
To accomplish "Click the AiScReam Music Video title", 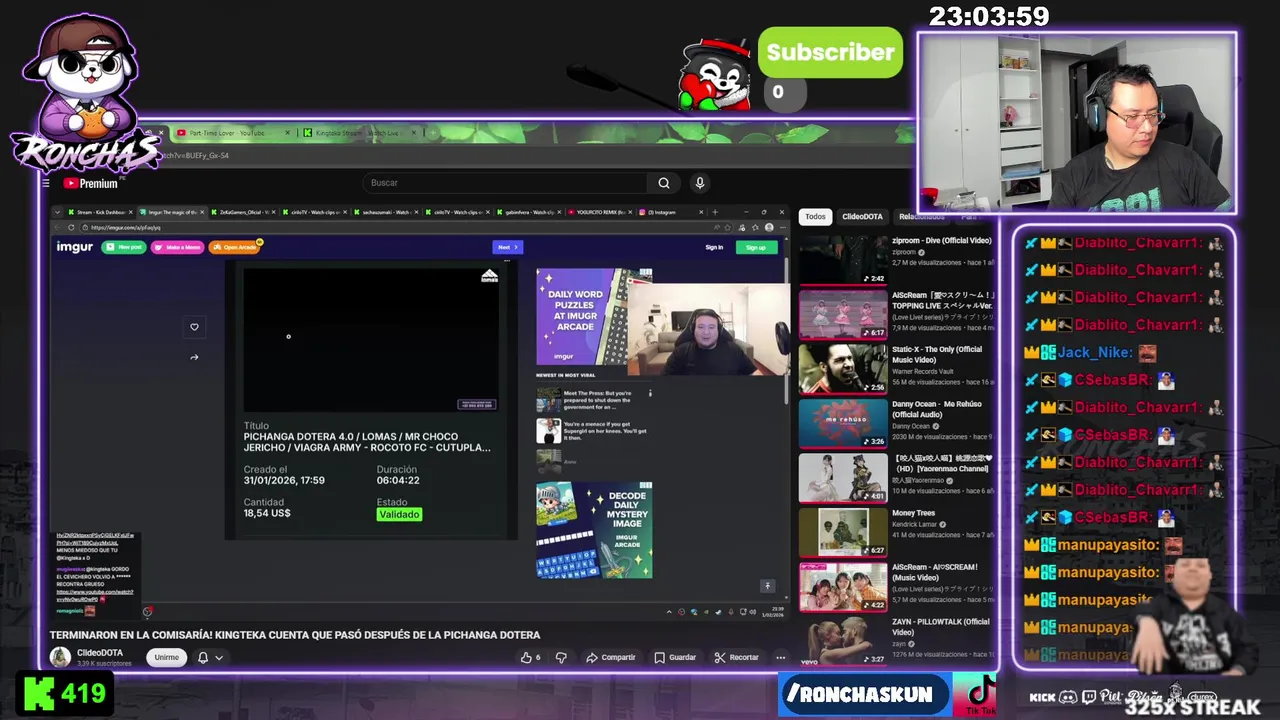I will [x=937, y=572].
